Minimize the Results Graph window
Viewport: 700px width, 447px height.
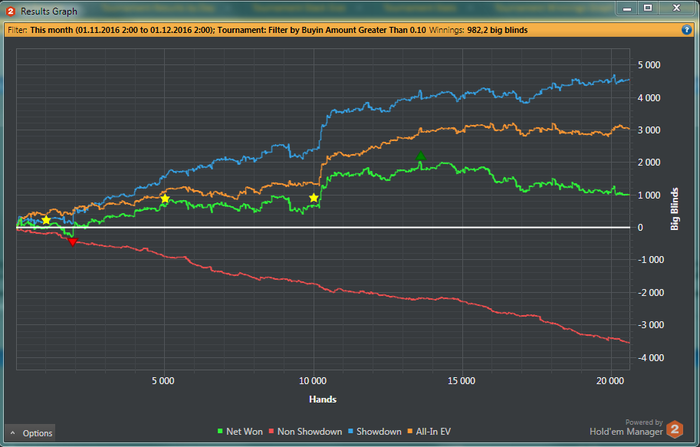coord(627,8)
